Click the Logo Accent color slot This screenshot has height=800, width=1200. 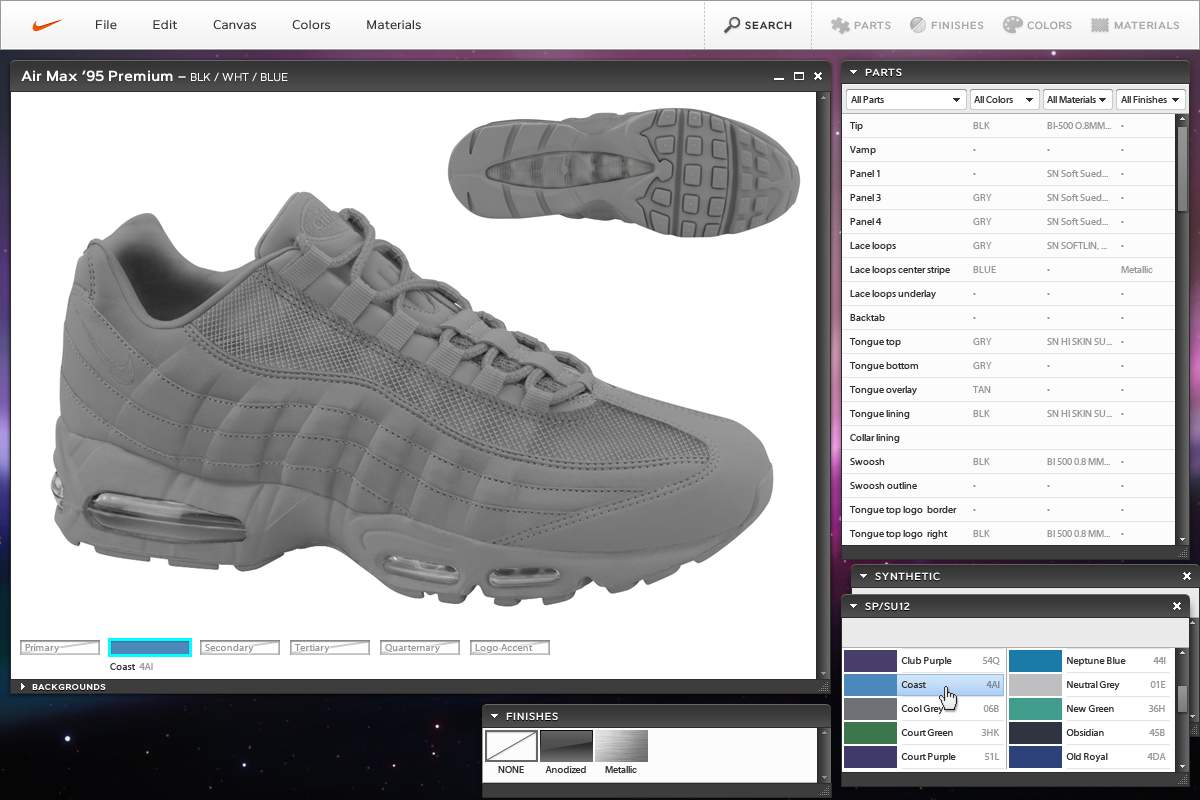coord(509,648)
